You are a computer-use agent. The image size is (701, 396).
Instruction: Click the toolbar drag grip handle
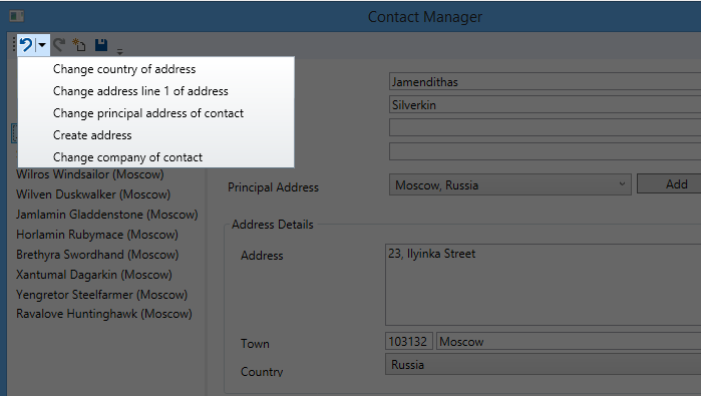(x=14, y=45)
